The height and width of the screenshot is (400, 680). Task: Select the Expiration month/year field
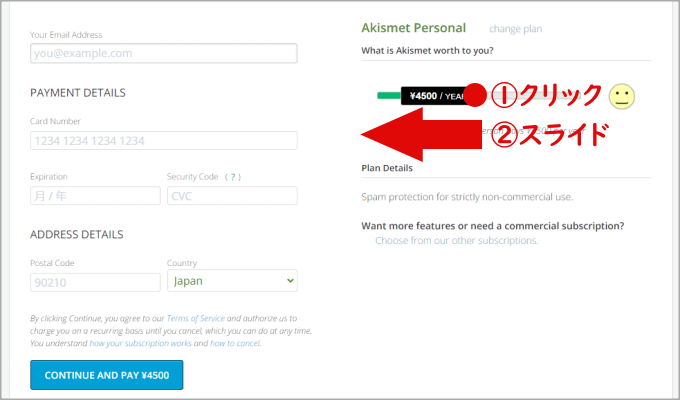(x=95, y=196)
